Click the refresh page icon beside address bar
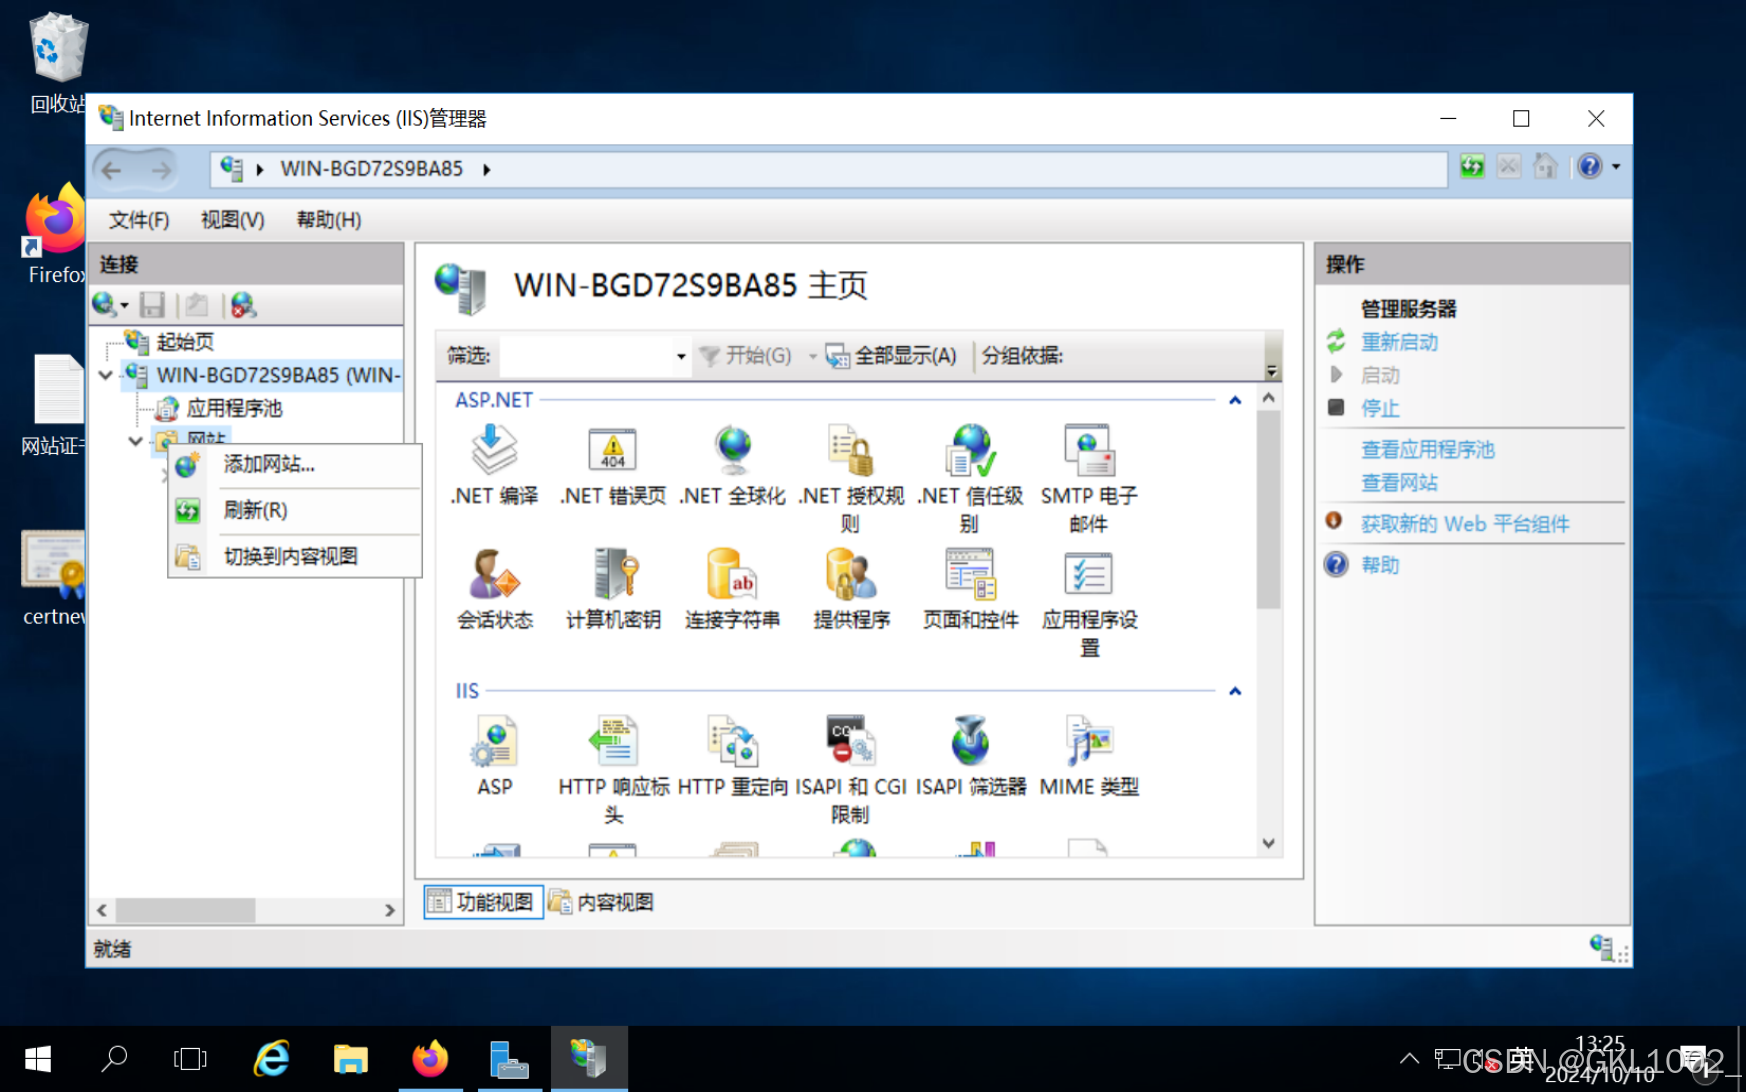The width and height of the screenshot is (1746, 1092). pyautogui.click(x=1472, y=166)
